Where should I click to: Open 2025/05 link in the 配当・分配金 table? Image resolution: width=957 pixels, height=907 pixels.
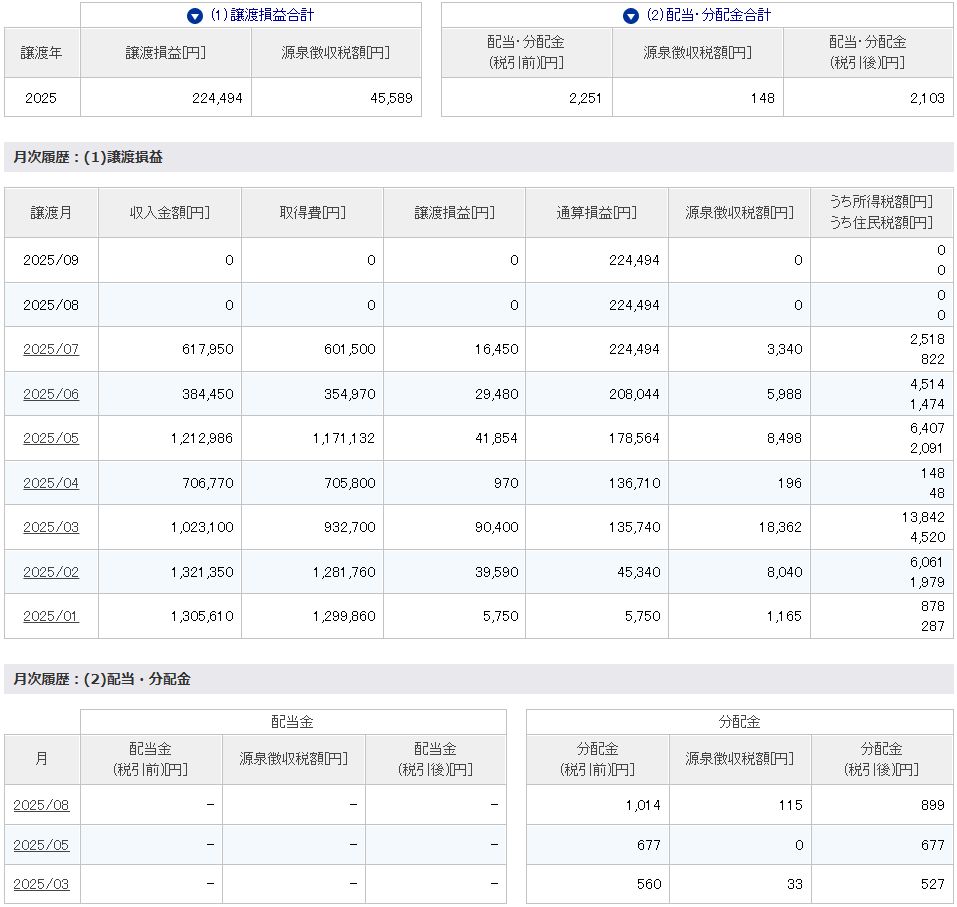(x=41, y=845)
